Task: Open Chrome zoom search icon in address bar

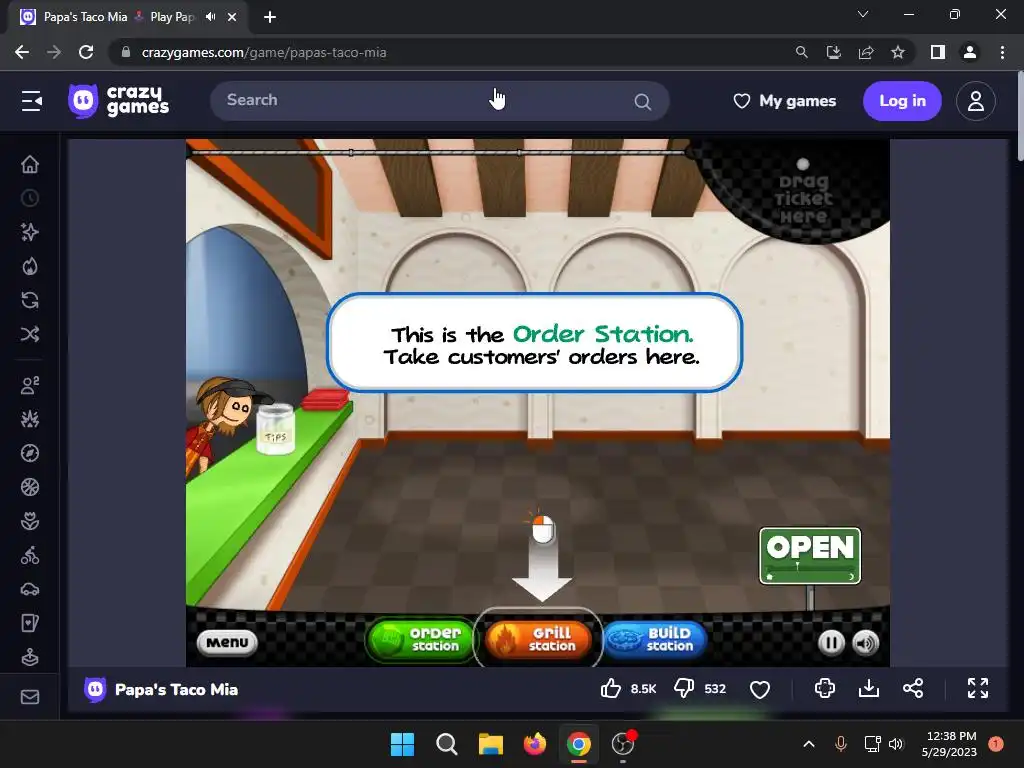Action: point(801,52)
